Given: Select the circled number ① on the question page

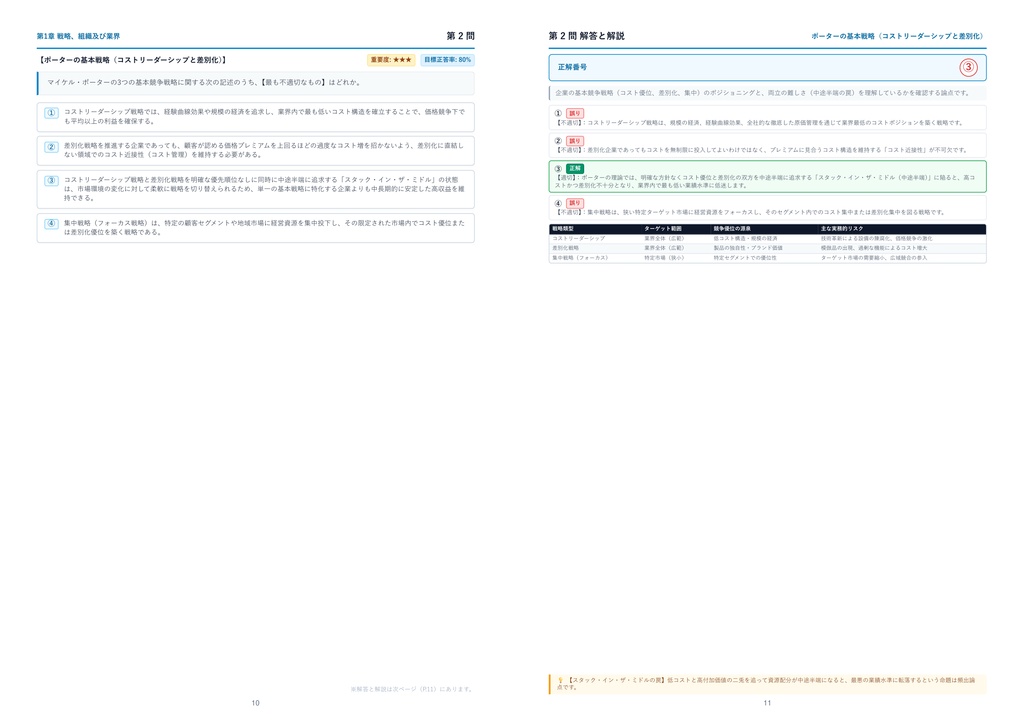Looking at the screenshot, I should click(x=51, y=112).
